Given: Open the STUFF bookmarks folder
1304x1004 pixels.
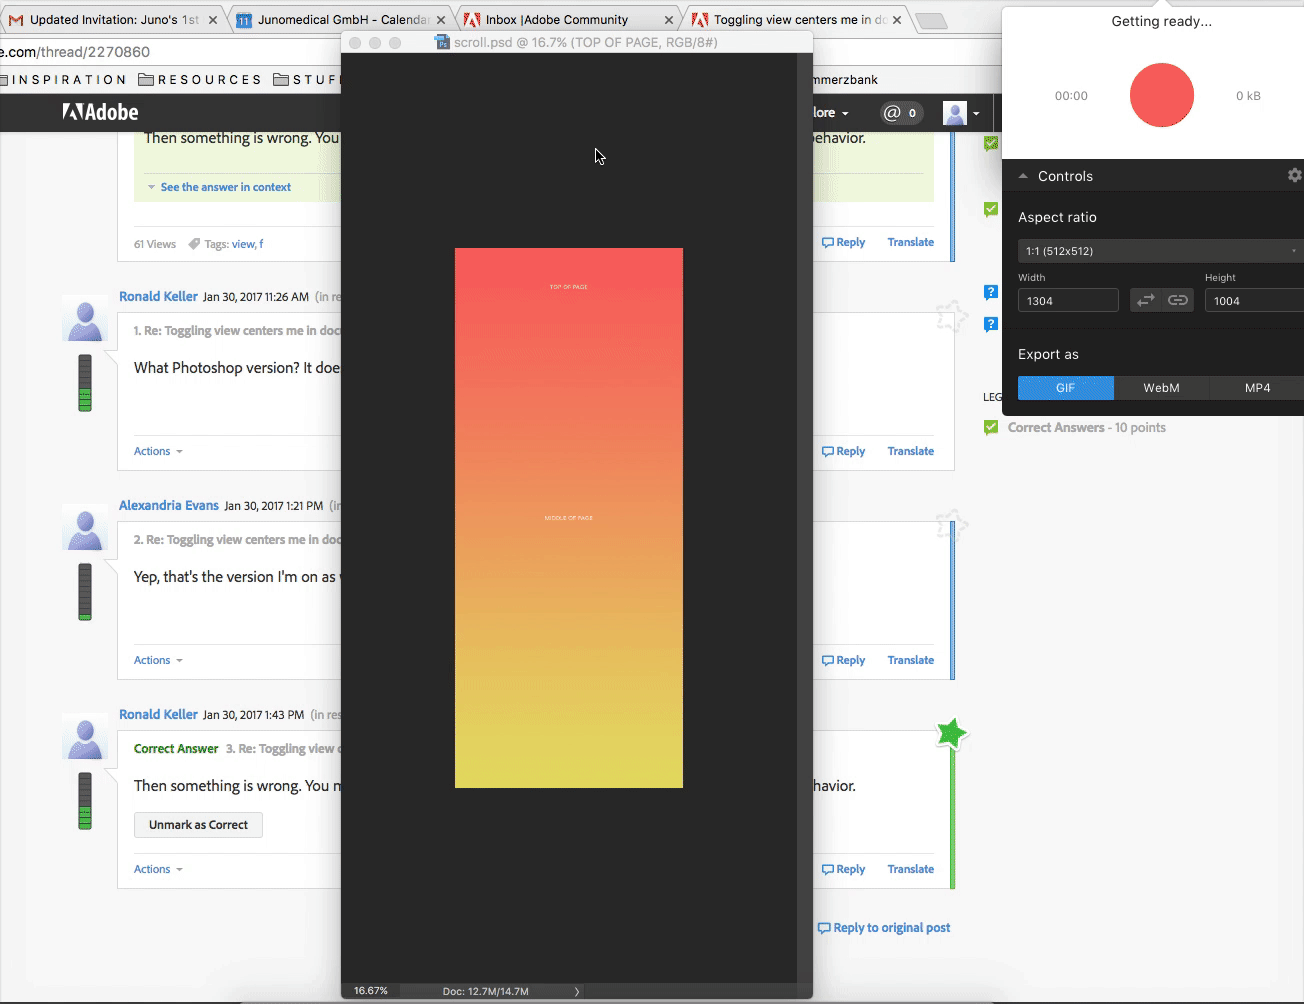Looking at the screenshot, I should point(306,79).
